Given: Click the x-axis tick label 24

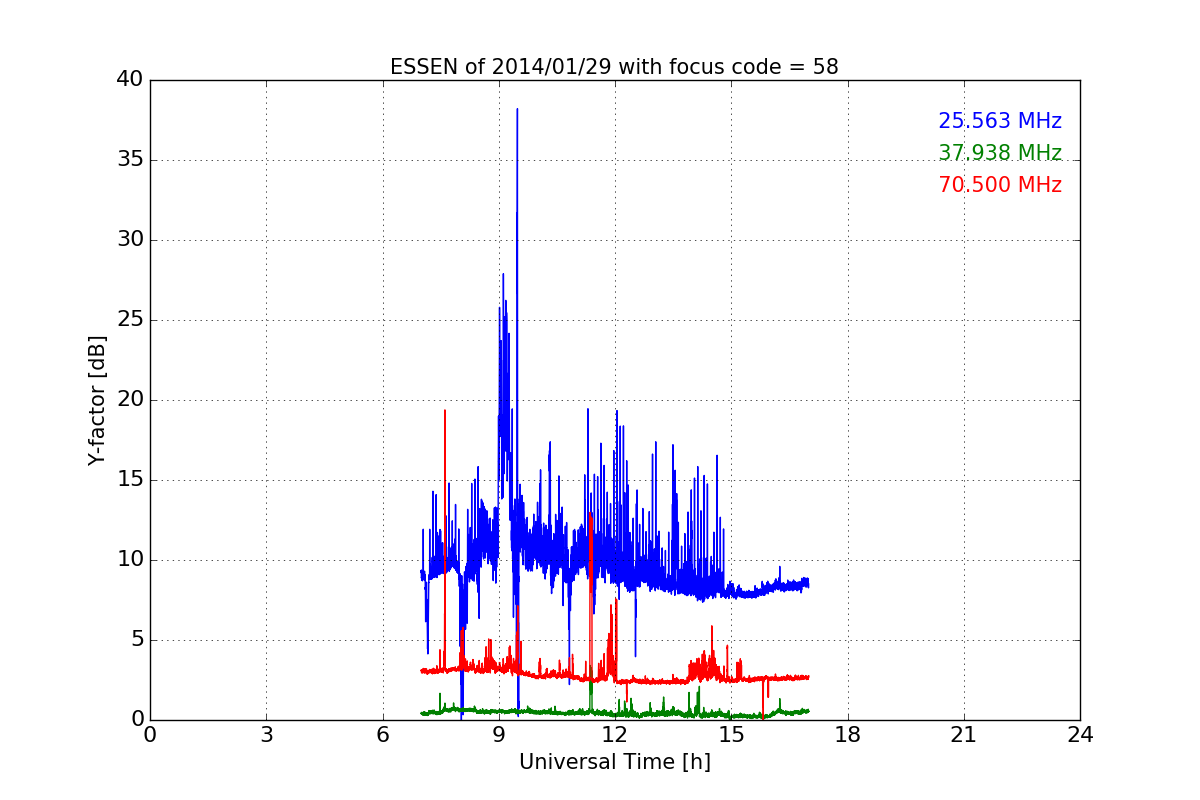Looking at the screenshot, I should point(1080,735).
